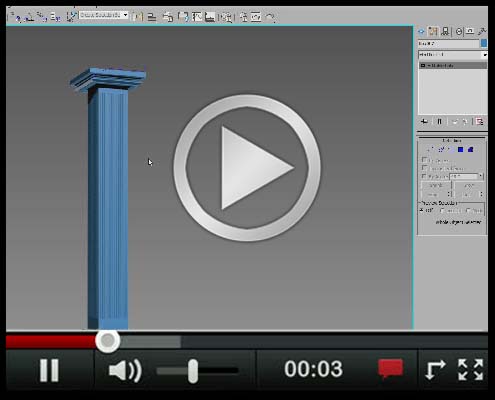Open the named selection sets dropdown
495x400 pixels.
tap(103, 15)
